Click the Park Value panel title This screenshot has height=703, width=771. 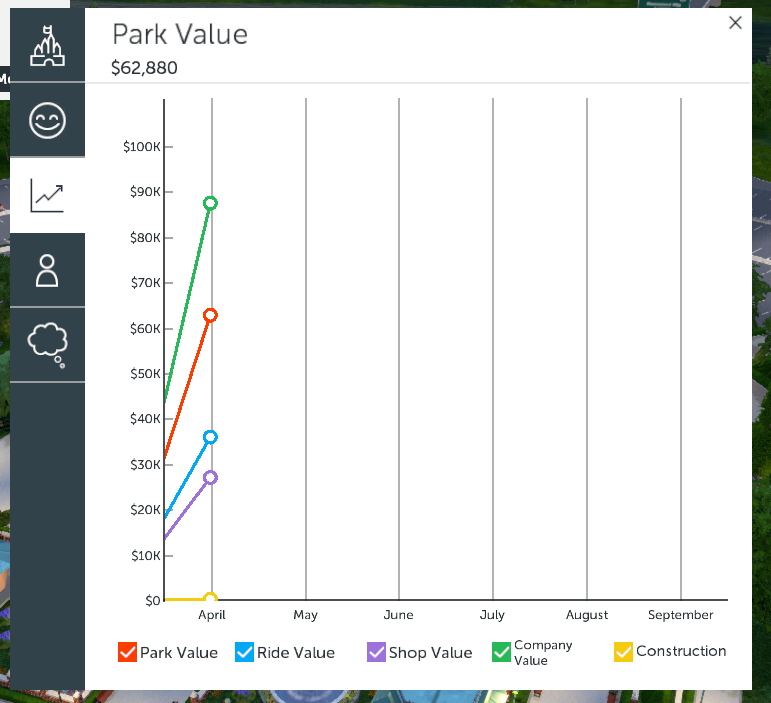(180, 34)
